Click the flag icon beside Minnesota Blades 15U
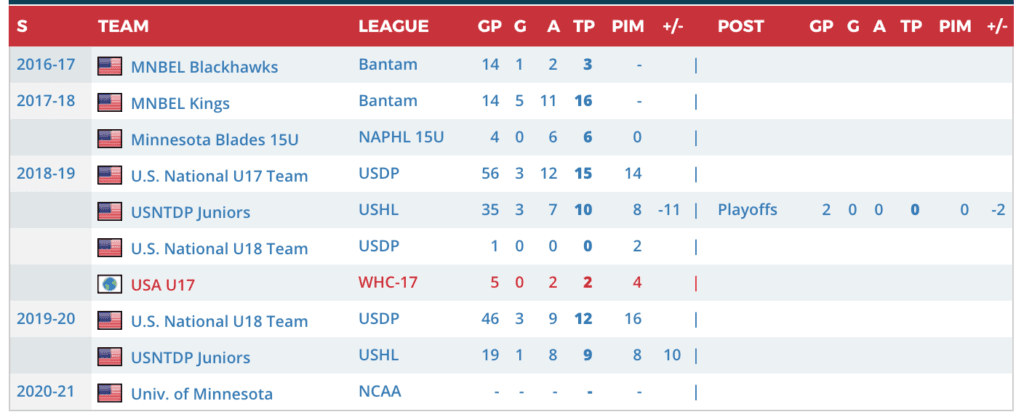 pos(109,139)
